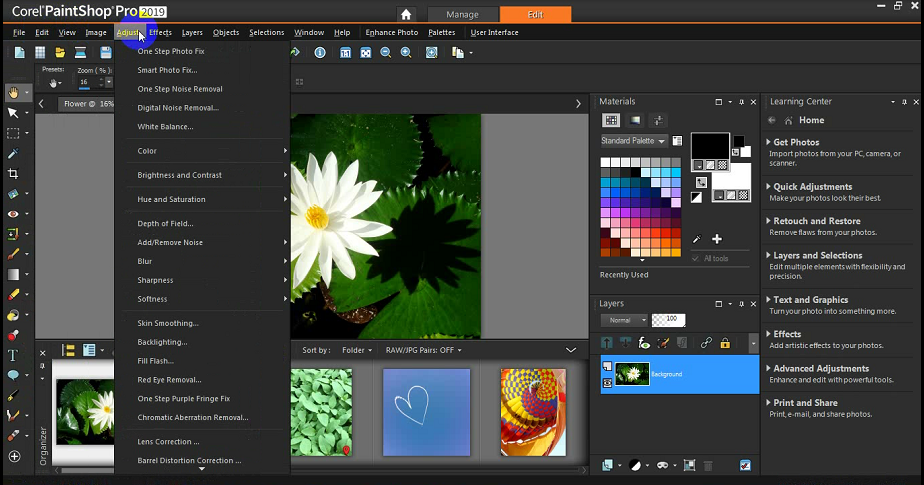924x485 pixels.
Task: Select the Pick arrow tool
Action: click(x=13, y=113)
